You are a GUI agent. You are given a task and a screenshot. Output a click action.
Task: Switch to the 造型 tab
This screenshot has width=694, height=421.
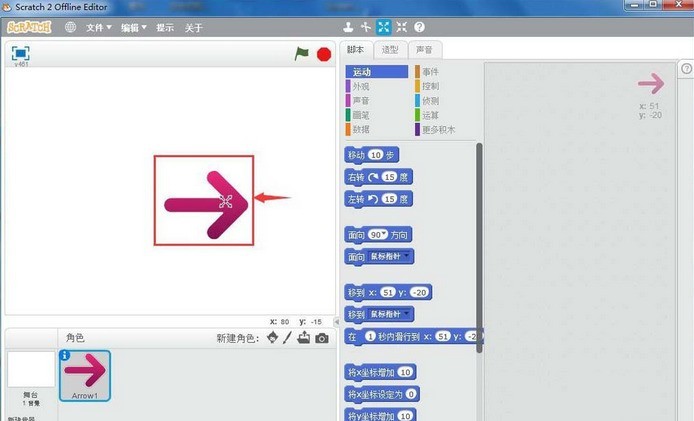click(x=390, y=49)
